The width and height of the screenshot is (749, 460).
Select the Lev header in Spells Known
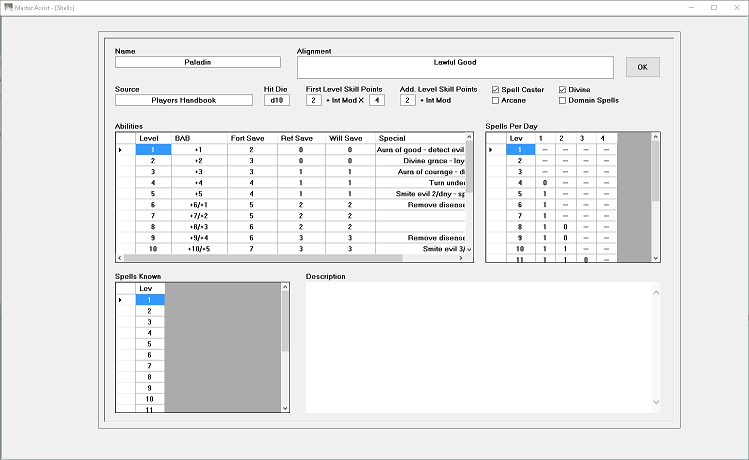(x=150, y=289)
